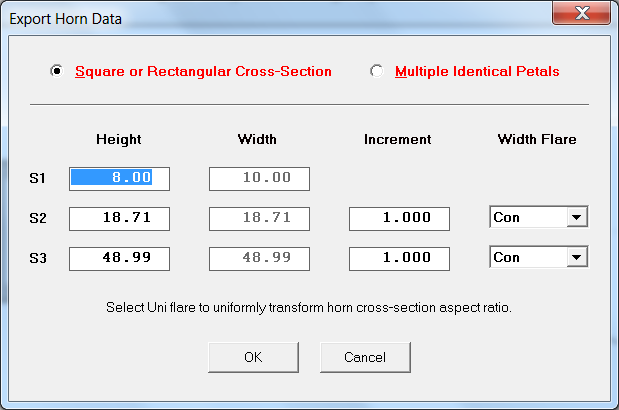
Task: Click the Height column header label
Action: [118, 139]
